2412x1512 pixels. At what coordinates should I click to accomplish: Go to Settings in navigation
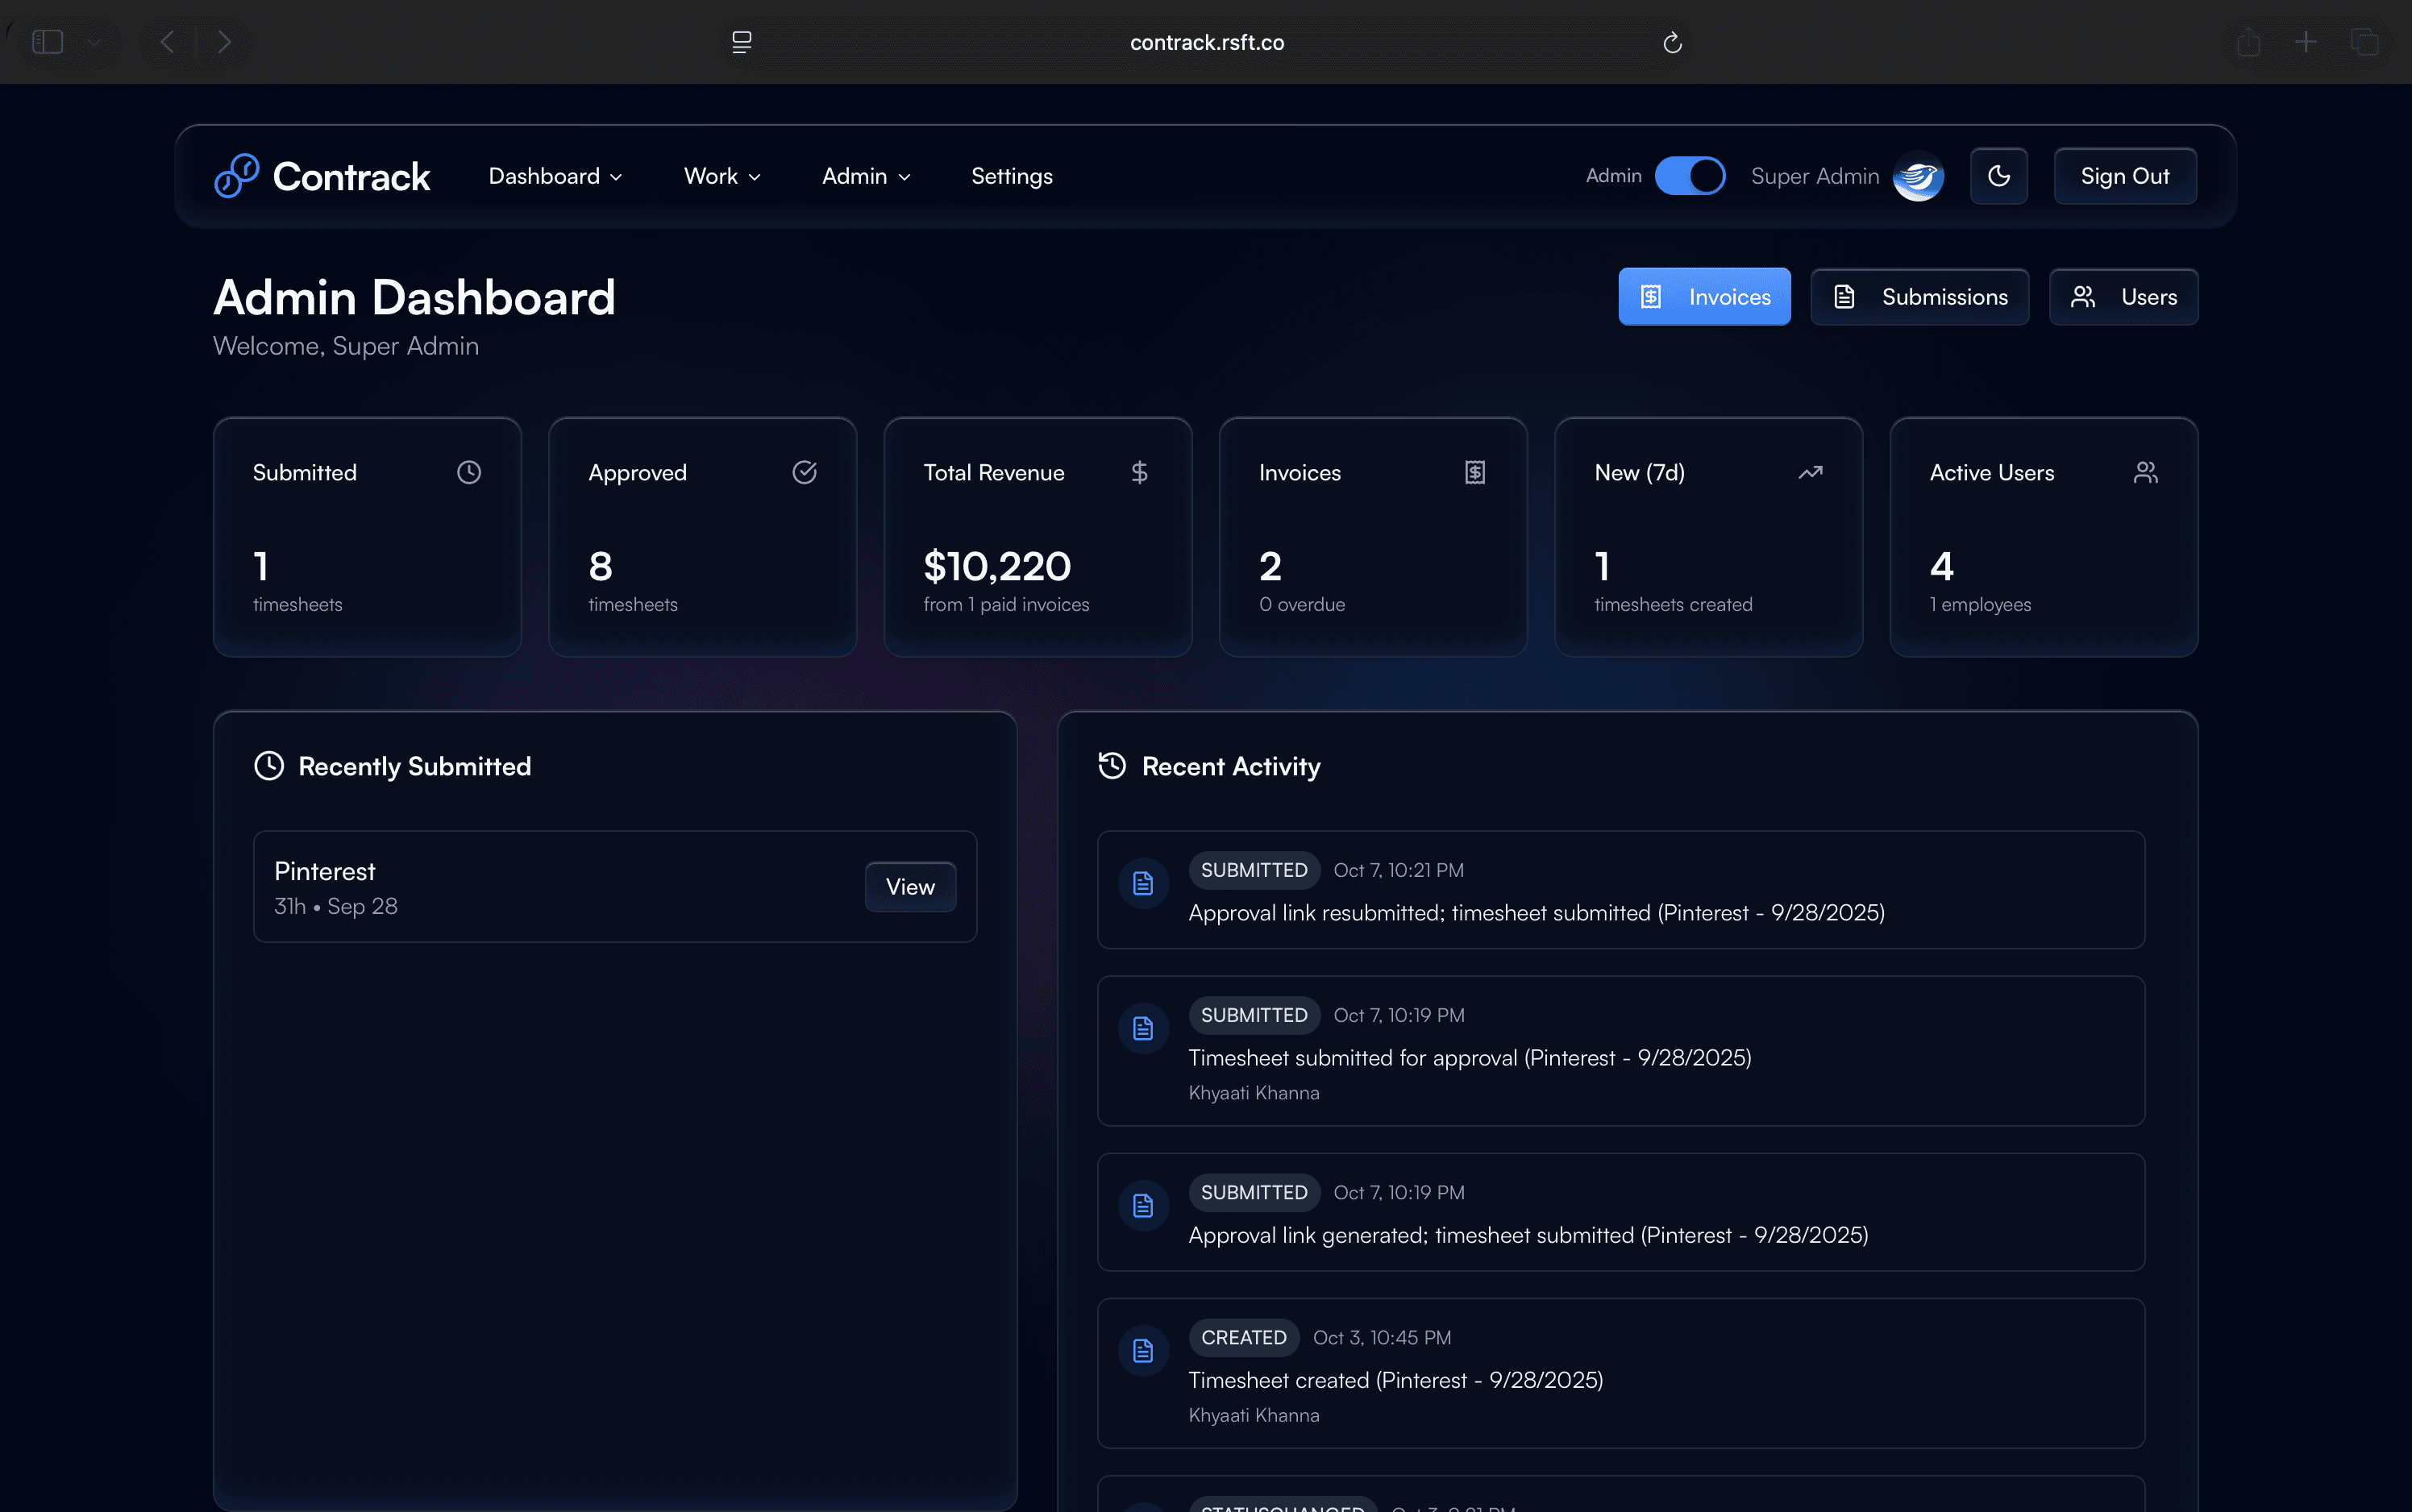tap(1011, 176)
